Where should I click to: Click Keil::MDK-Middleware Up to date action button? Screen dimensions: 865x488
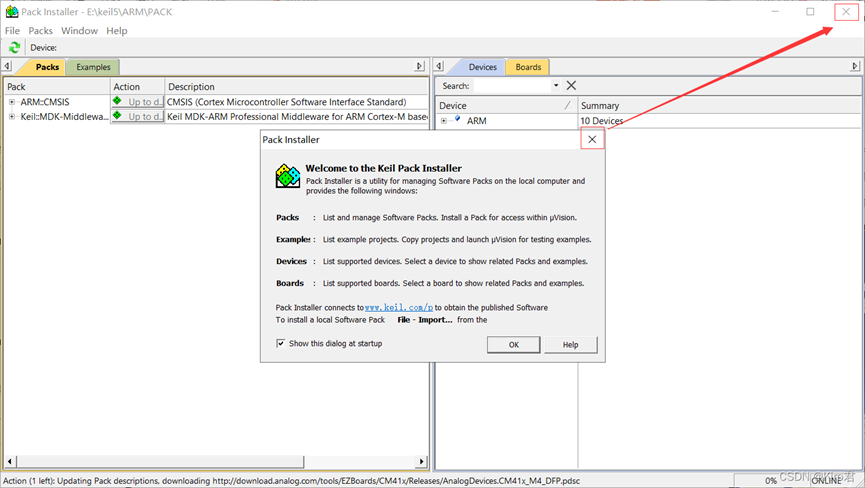pyautogui.click(x=138, y=117)
